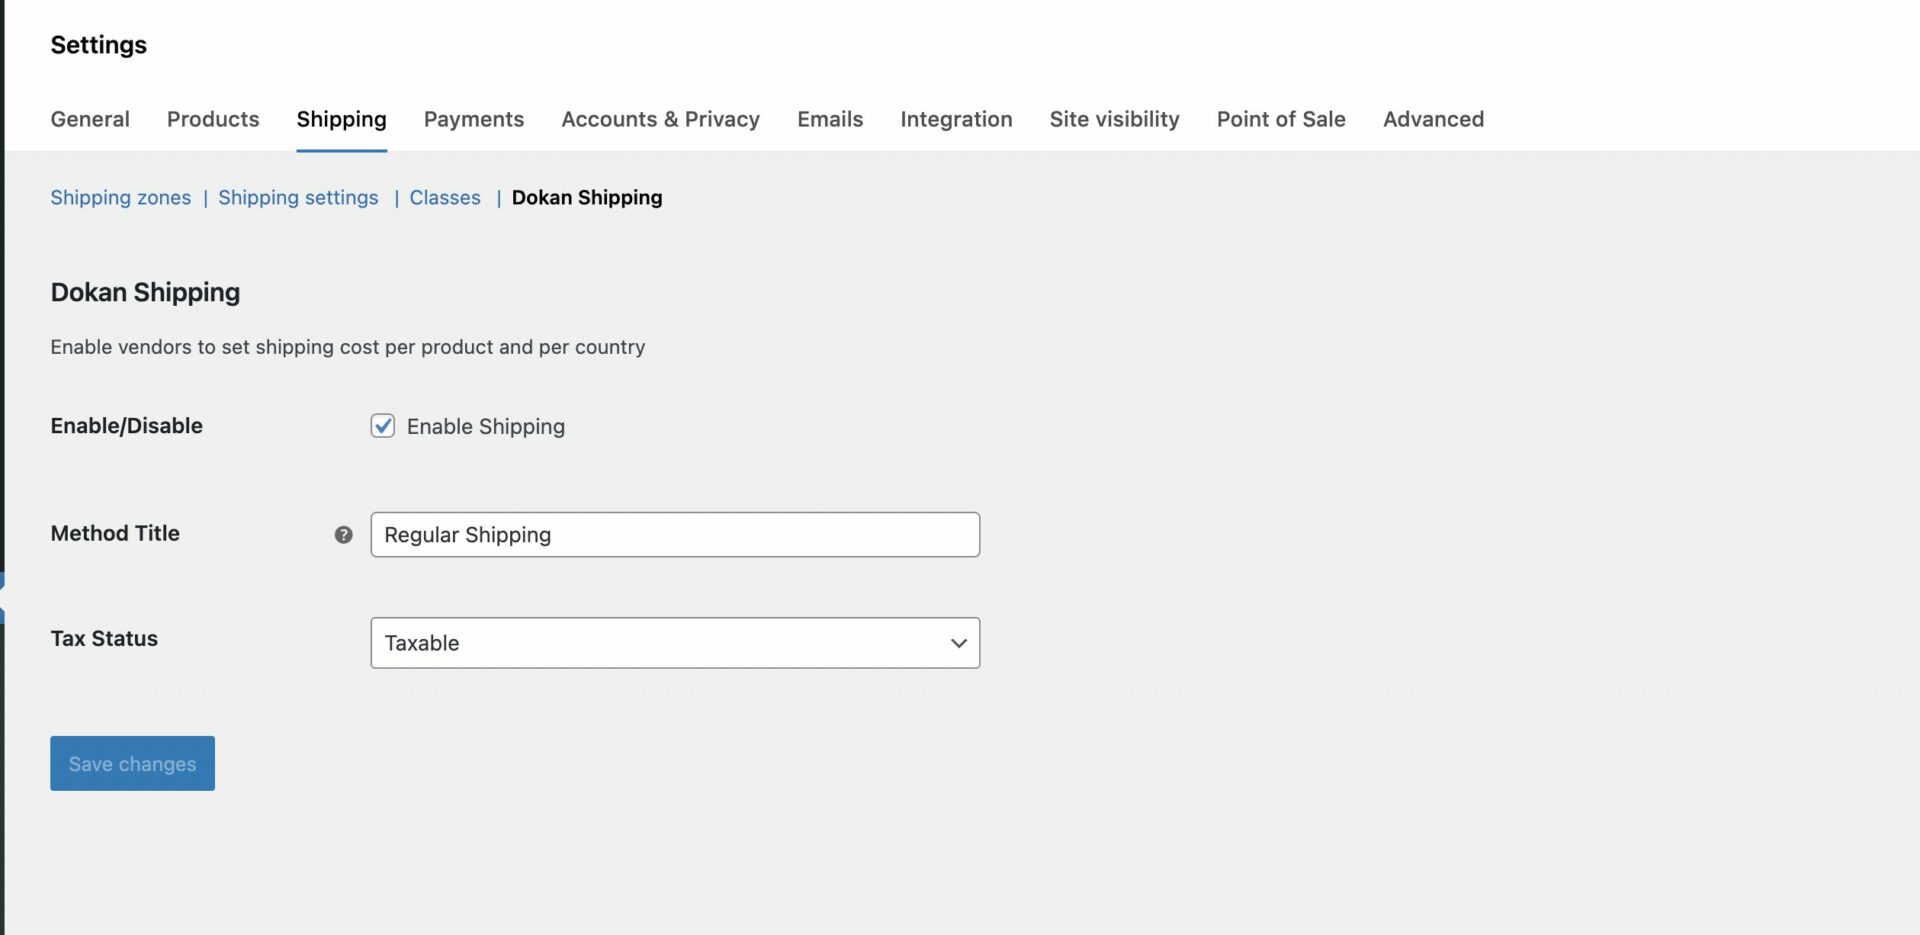This screenshot has width=1920, height=935.
Task: Open the Advanced settings tab
Action: click(1433, 119)
